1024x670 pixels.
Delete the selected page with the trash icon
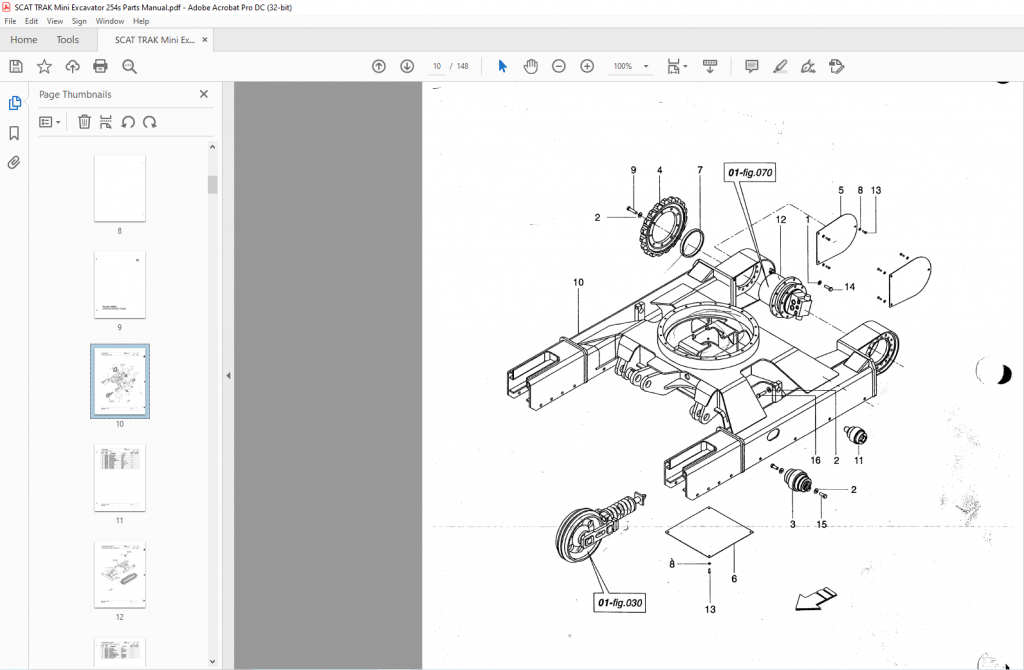coord(84,121)
